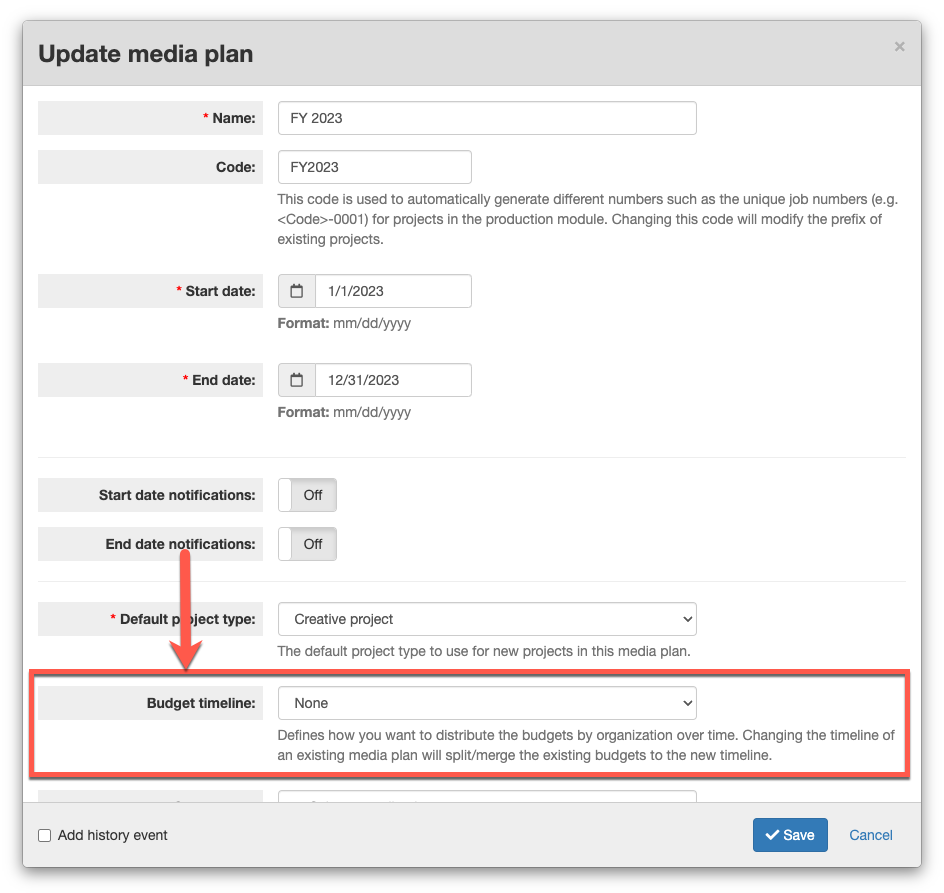Expand the Budget timeline dropdown
944x893 pixels.
(x=487, y=703)
